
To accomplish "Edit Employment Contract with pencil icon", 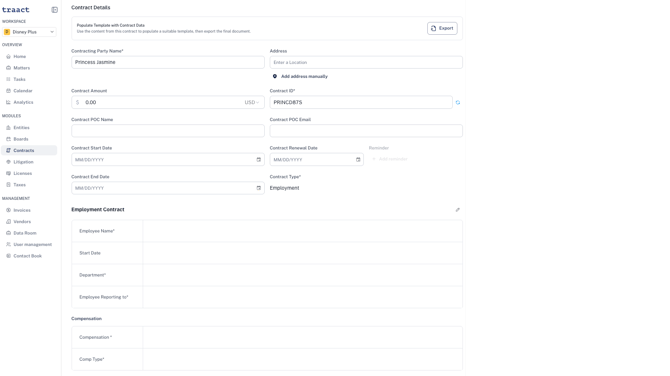I will coord(458,210).
